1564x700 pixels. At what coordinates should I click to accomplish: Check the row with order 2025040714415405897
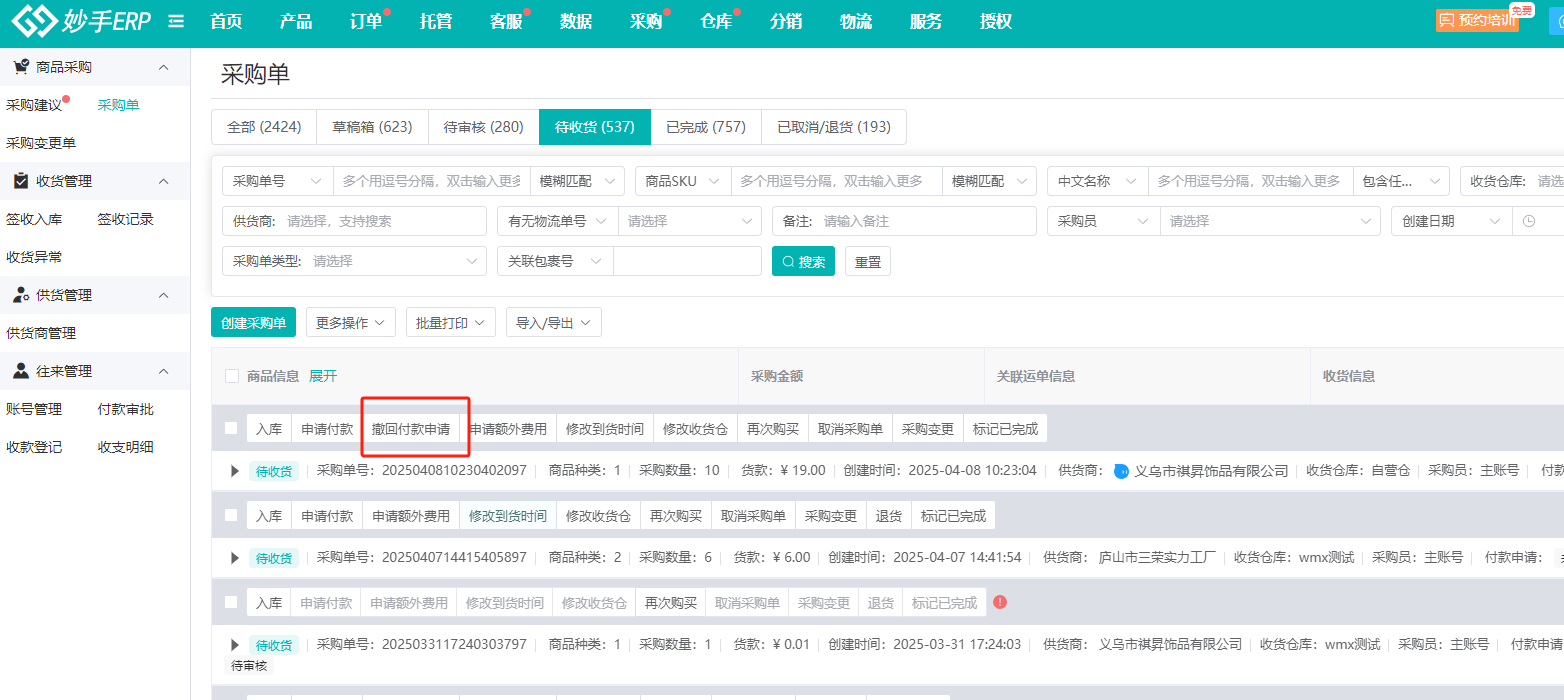(x=231, y=515)
